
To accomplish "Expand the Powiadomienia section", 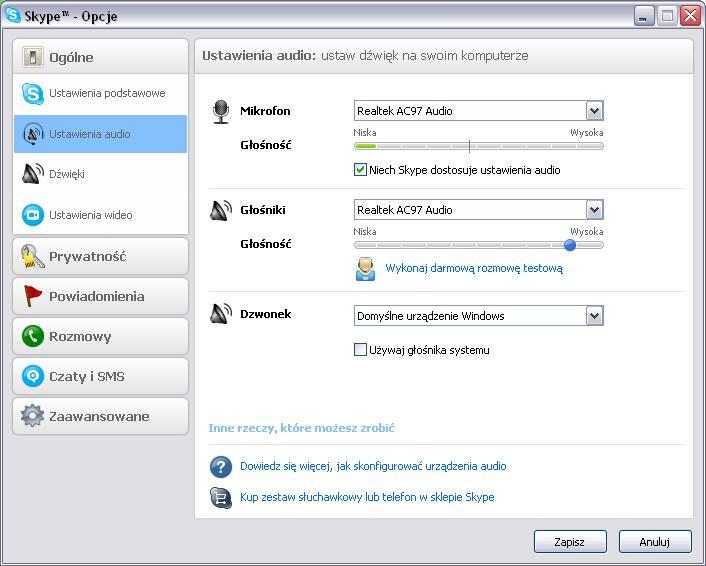I will (100, 296).
